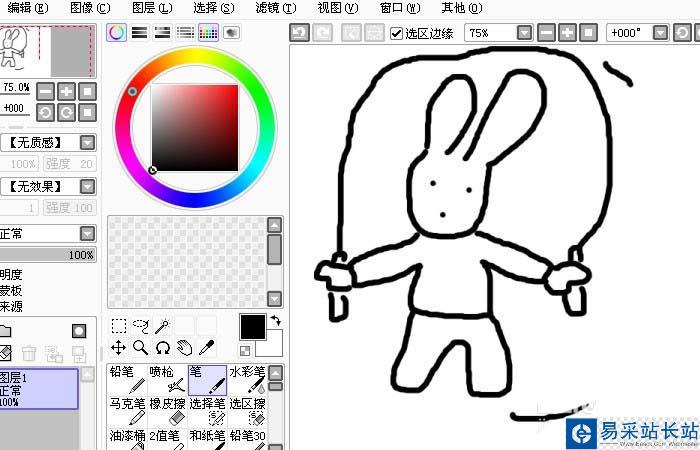Click the undo arrow in top toolbar
The height and width of the screenshot is (450, 700).
tap(300, 33)
